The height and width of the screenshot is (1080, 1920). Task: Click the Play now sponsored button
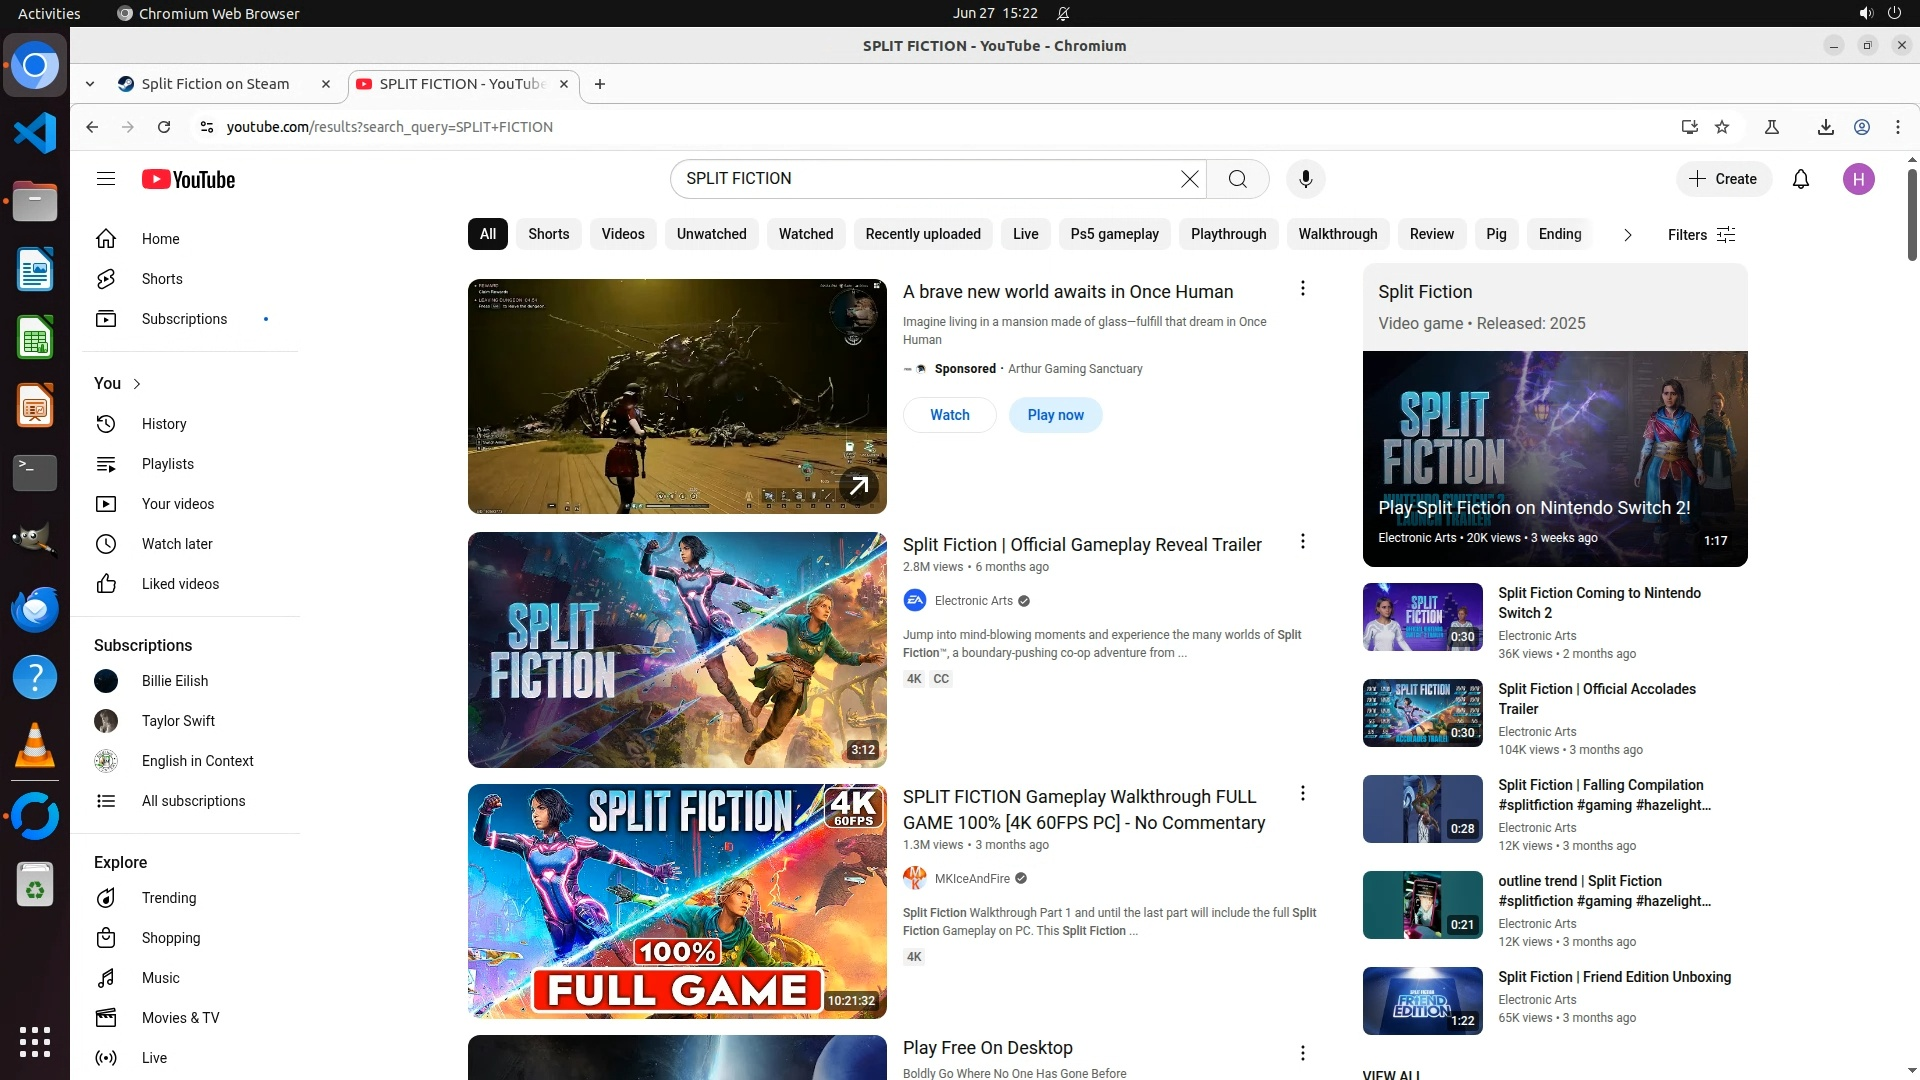click(1055, 415)
